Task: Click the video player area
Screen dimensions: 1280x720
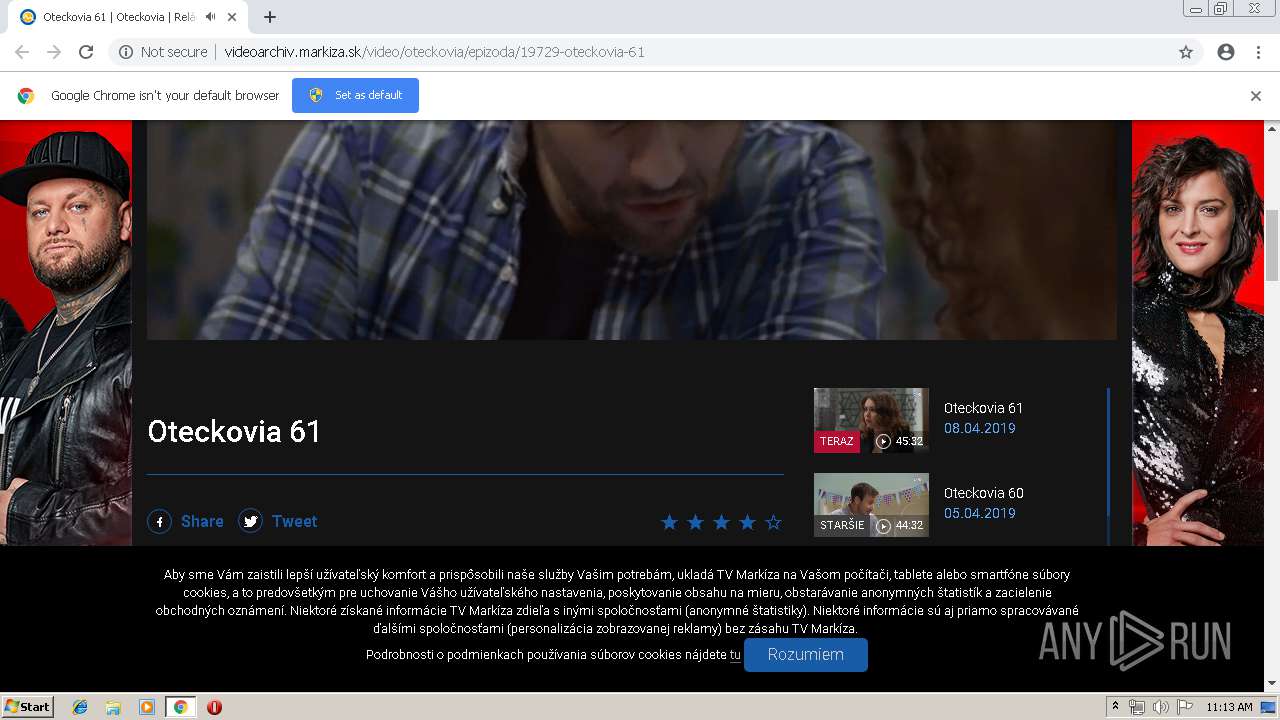Action: tap(631, 230)
